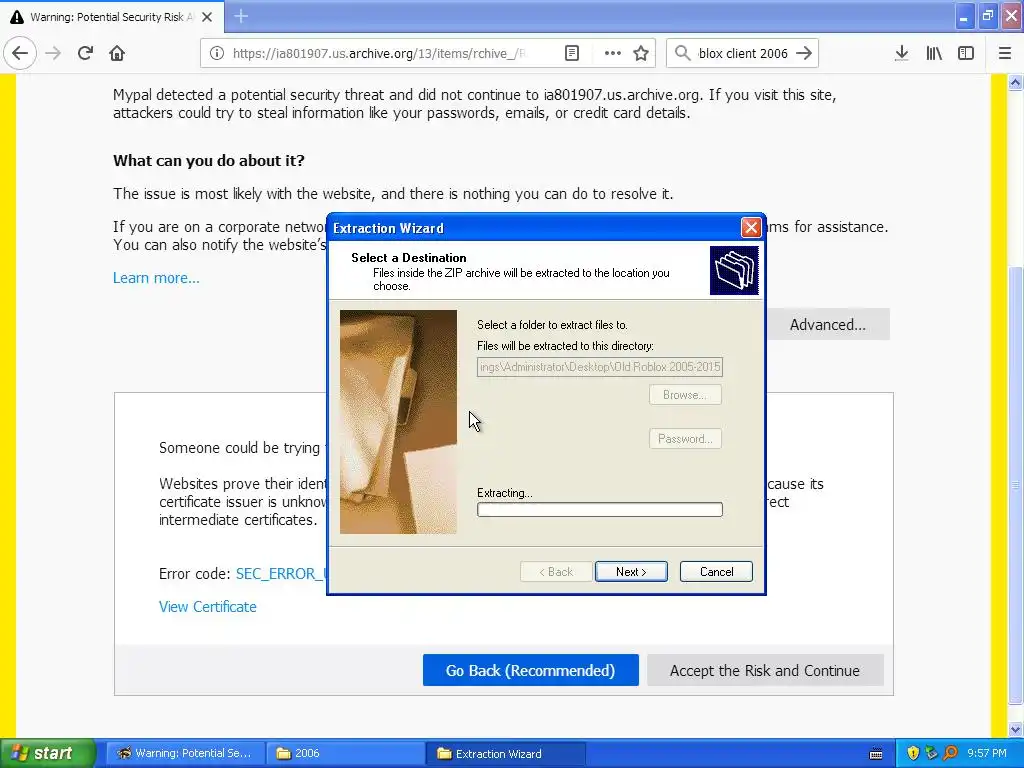Click the Password... button in wizard
1024x768 pixels.
pos(685,439)
